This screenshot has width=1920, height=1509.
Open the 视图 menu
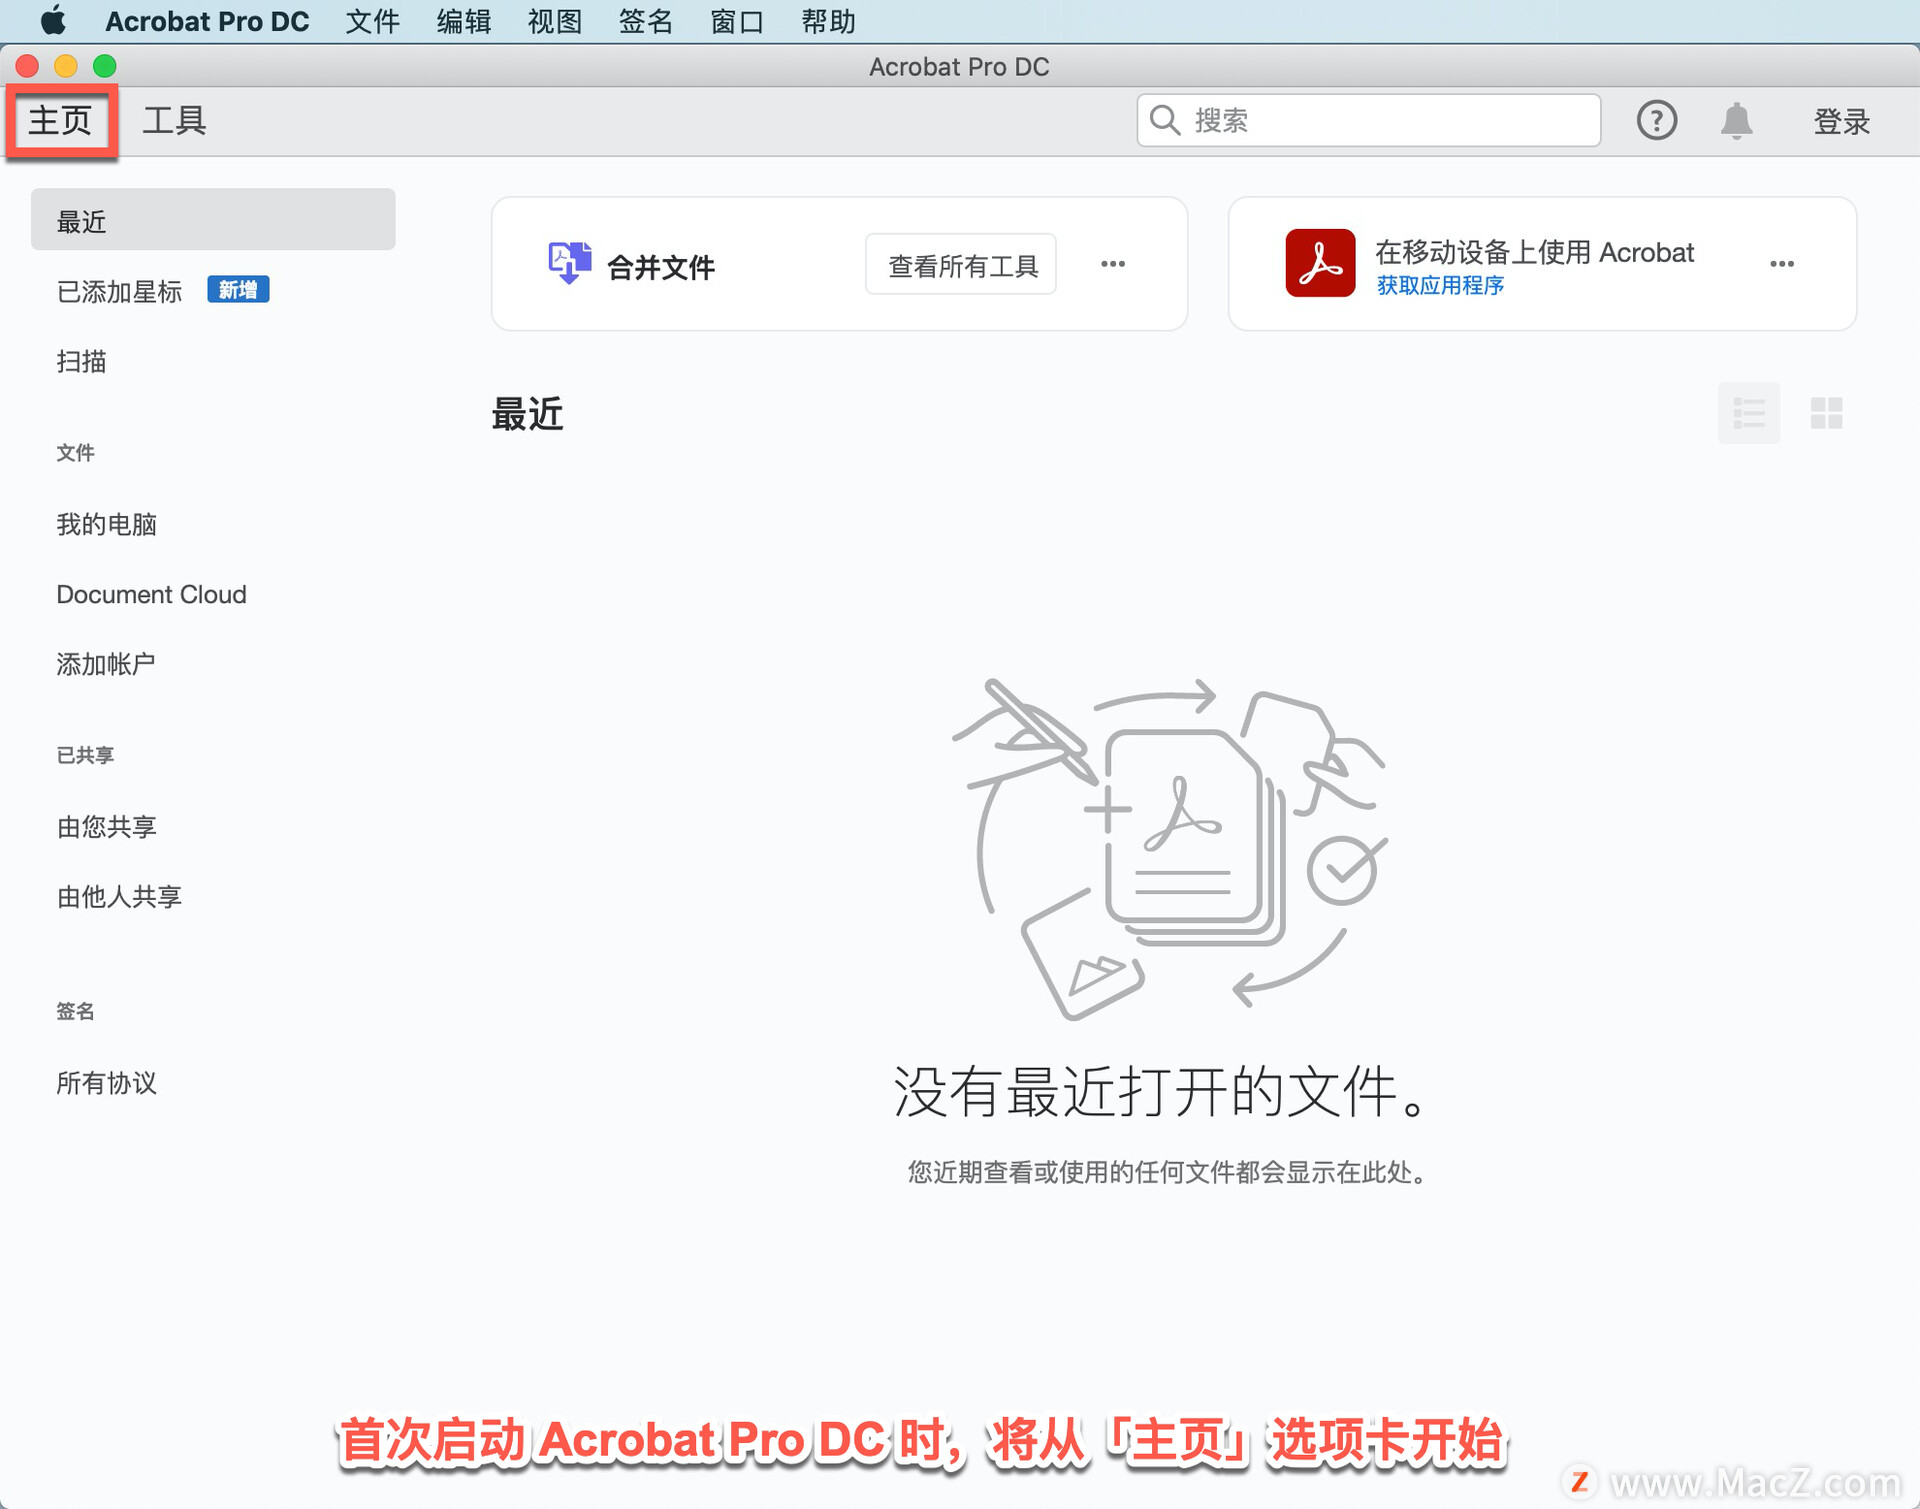coord(555,21)
